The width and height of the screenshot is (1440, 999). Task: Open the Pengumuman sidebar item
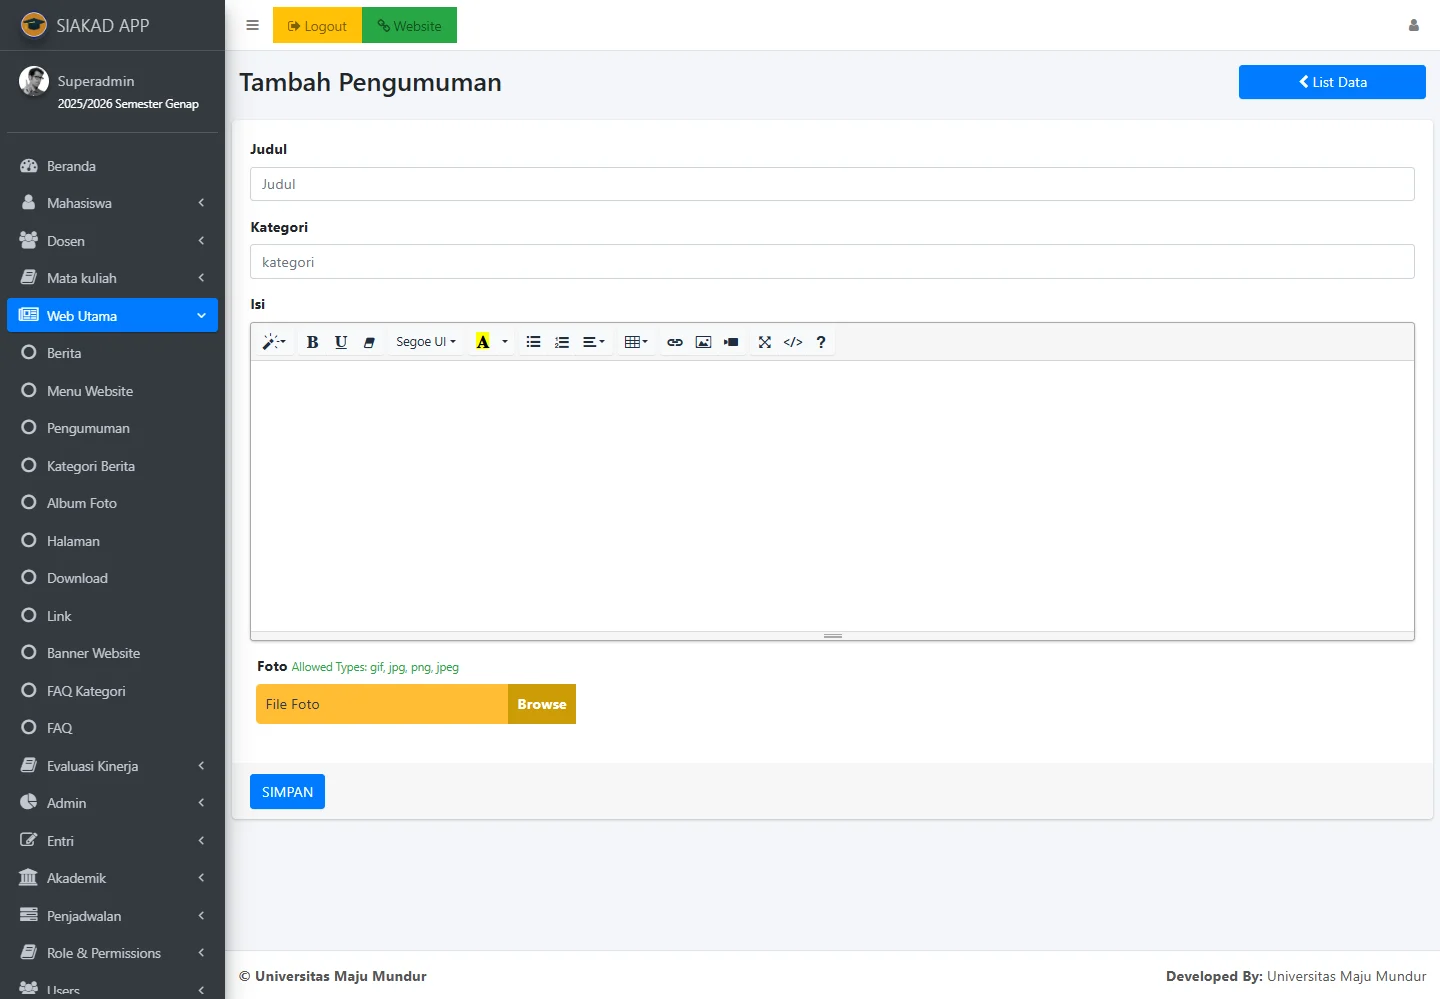tap(88, 428)
